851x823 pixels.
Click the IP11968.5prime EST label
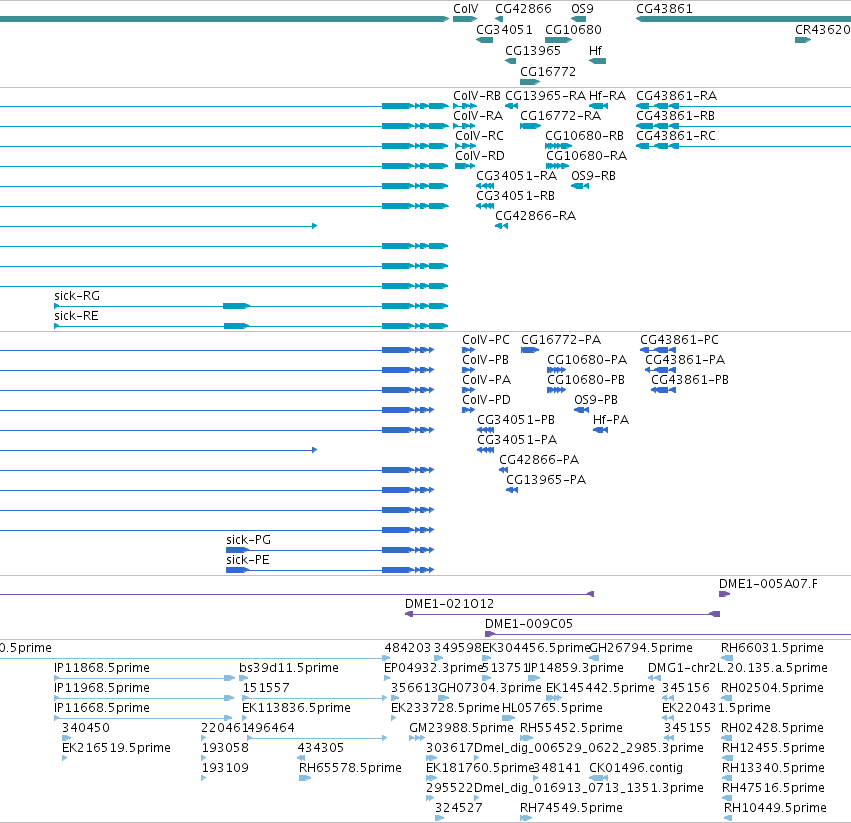point(101,688)
